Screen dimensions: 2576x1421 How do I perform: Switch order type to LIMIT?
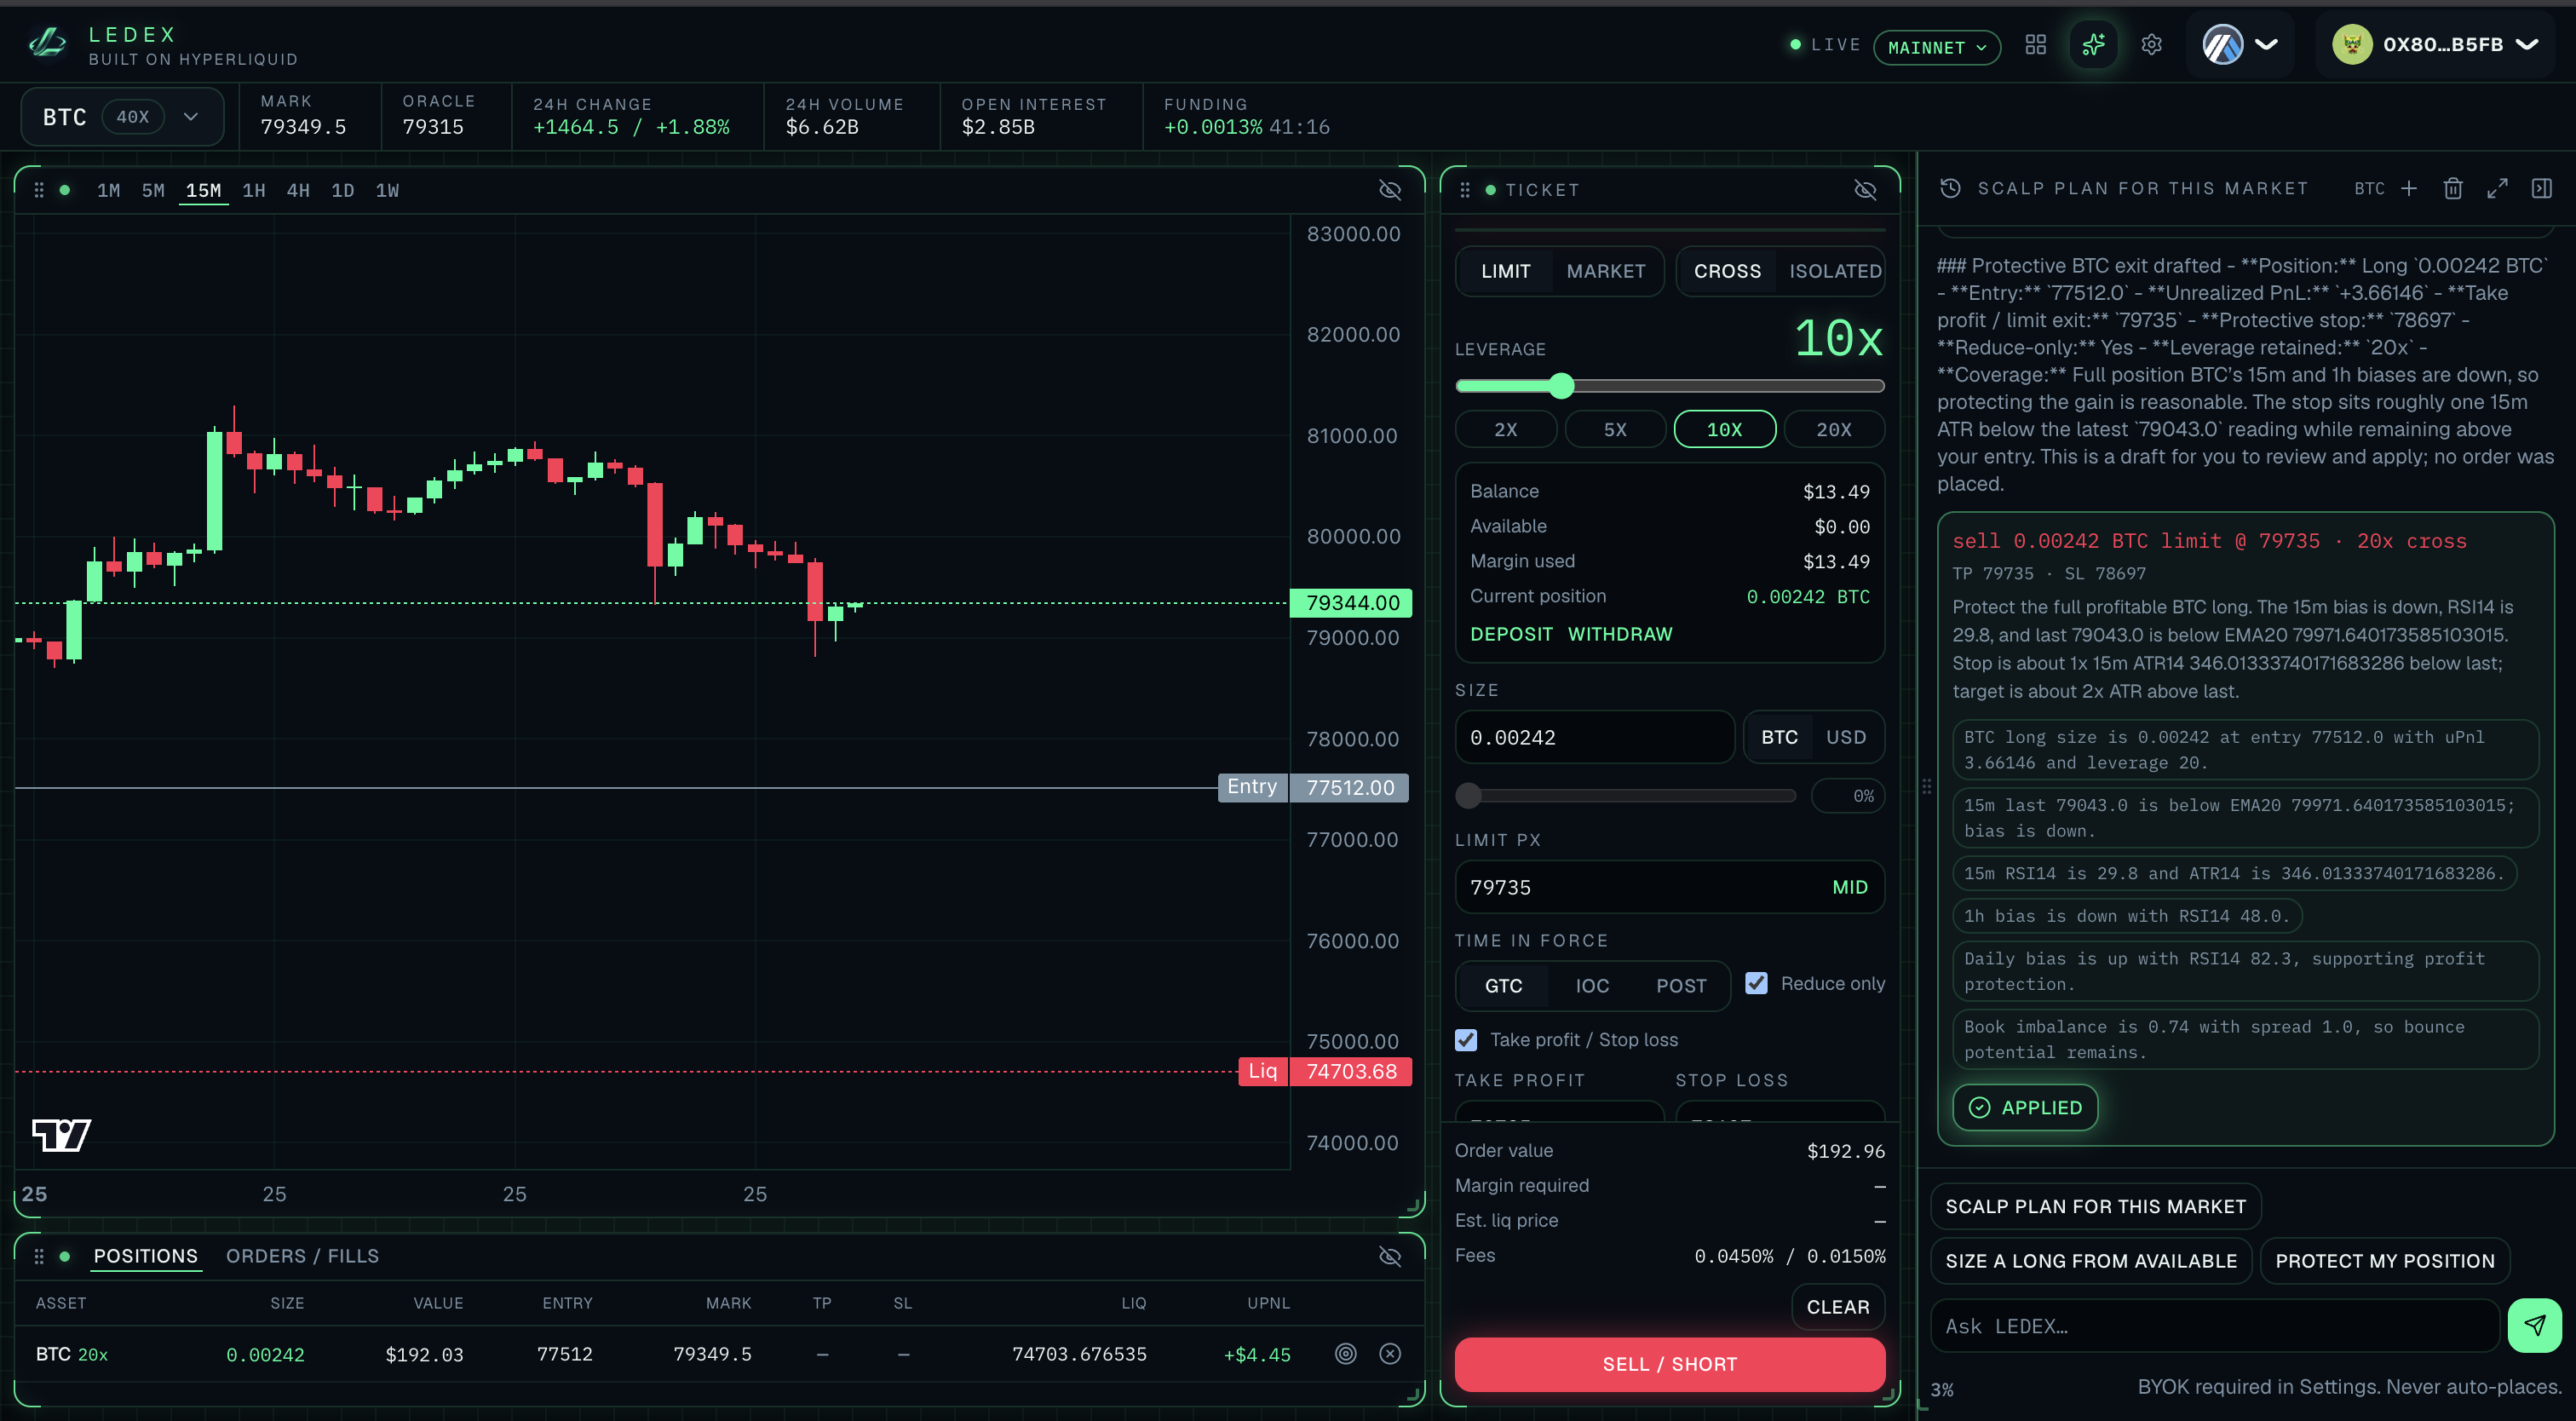coord(1505,271)
